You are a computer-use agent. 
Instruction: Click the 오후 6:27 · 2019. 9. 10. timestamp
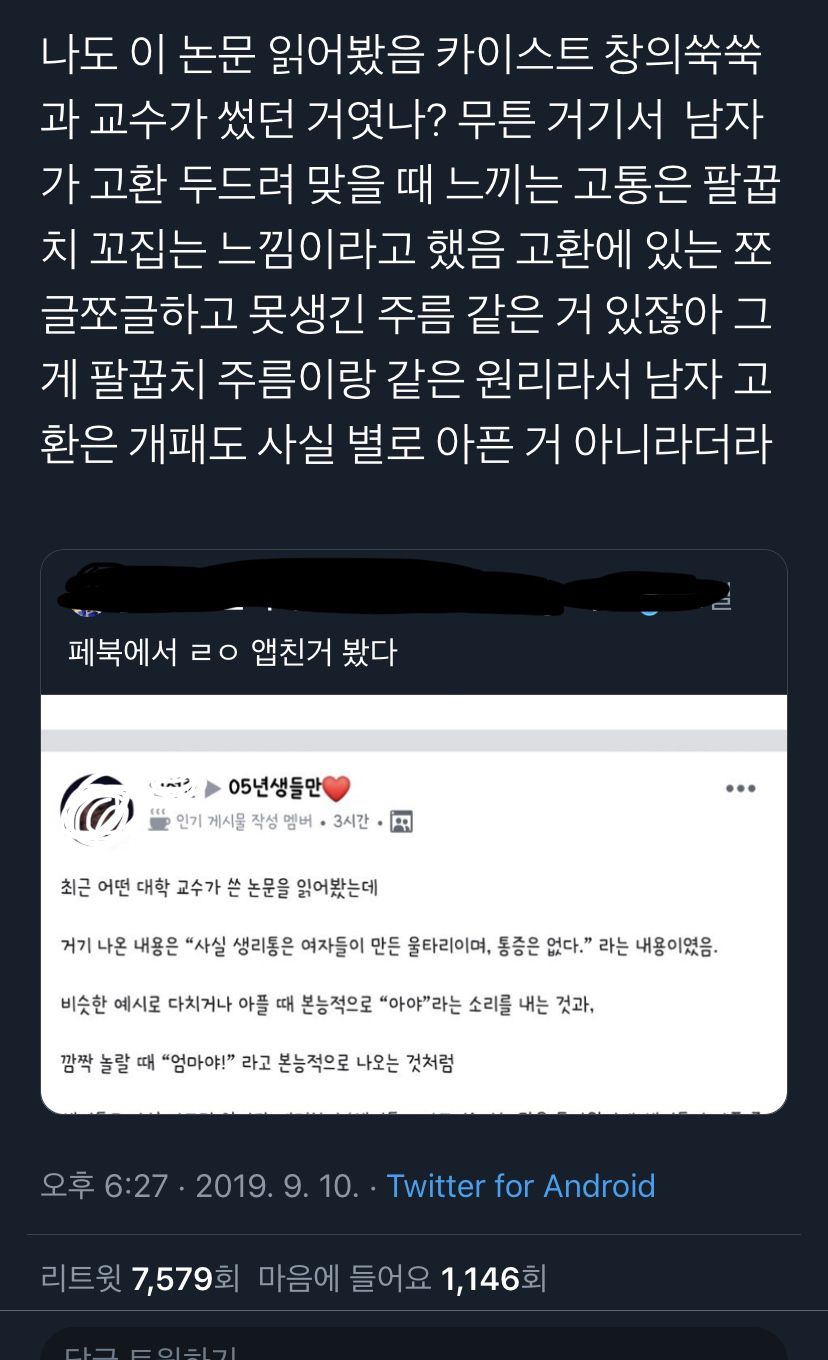click(x=199, y=1186)
